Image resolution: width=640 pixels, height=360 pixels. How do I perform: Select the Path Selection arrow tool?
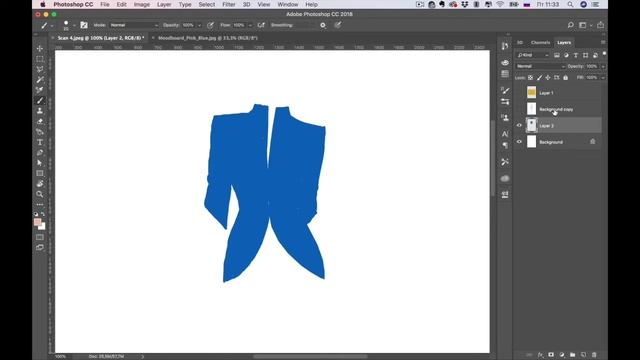(40, 163)
